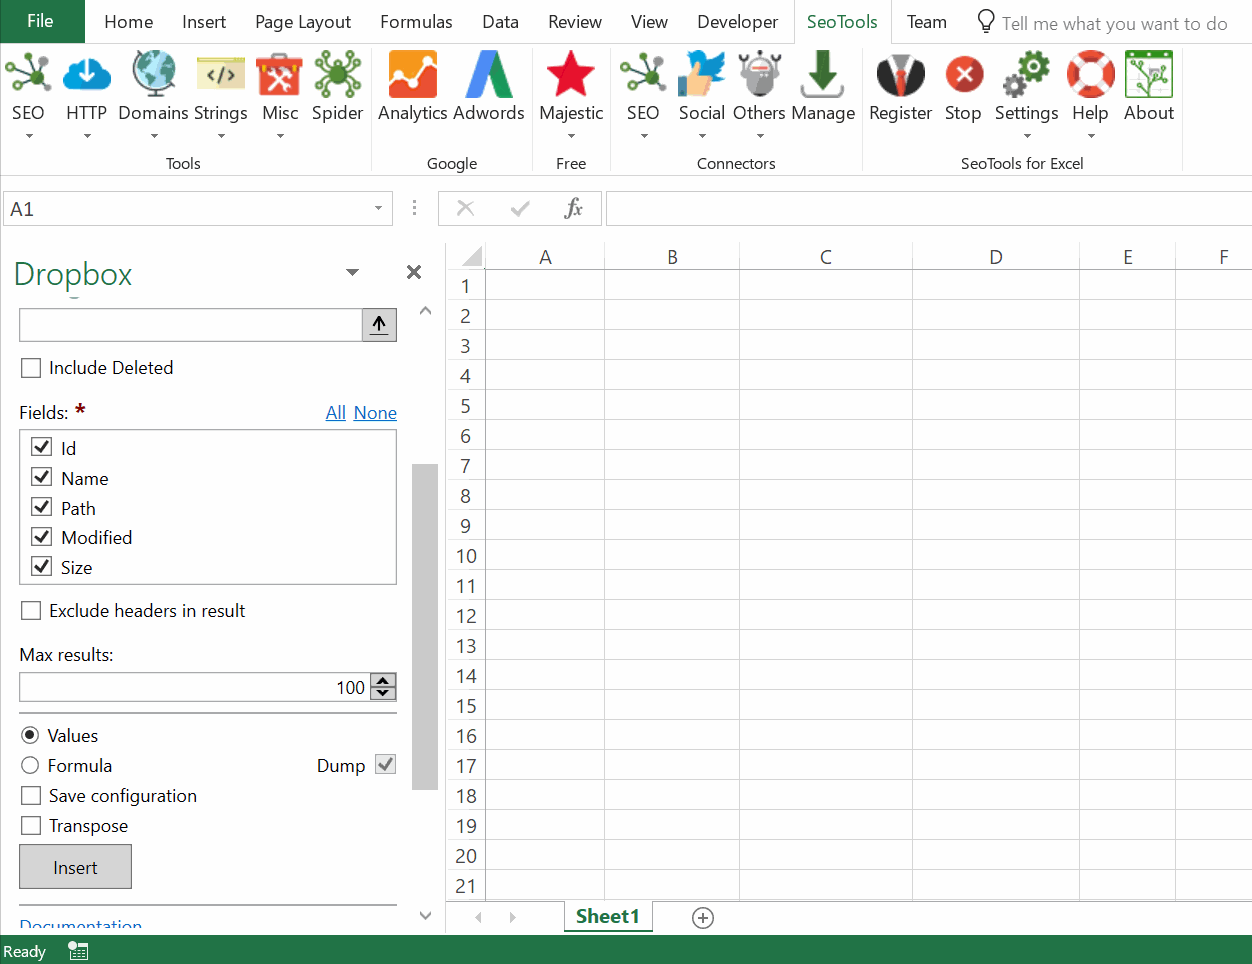Check Exclude headers in result
Screen dimensions: 1252x964
[31, 611]
